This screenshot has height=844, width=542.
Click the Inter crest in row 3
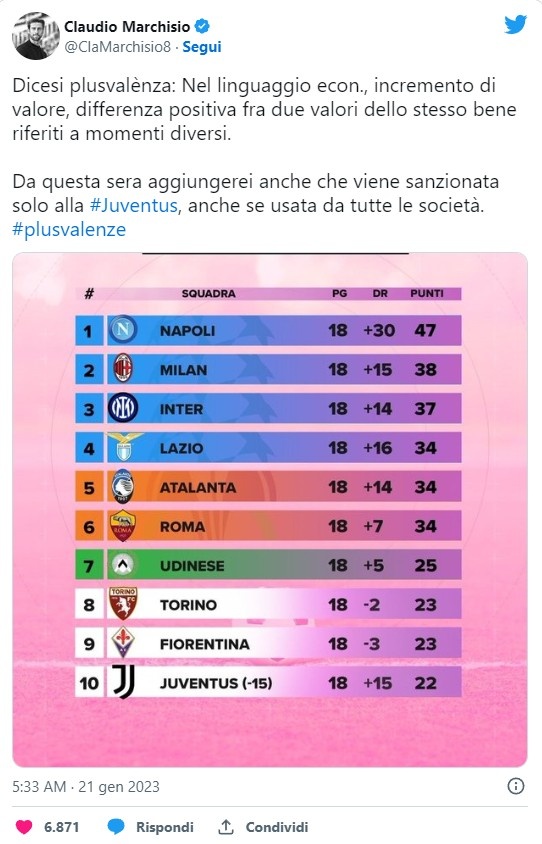coord(123,408)
